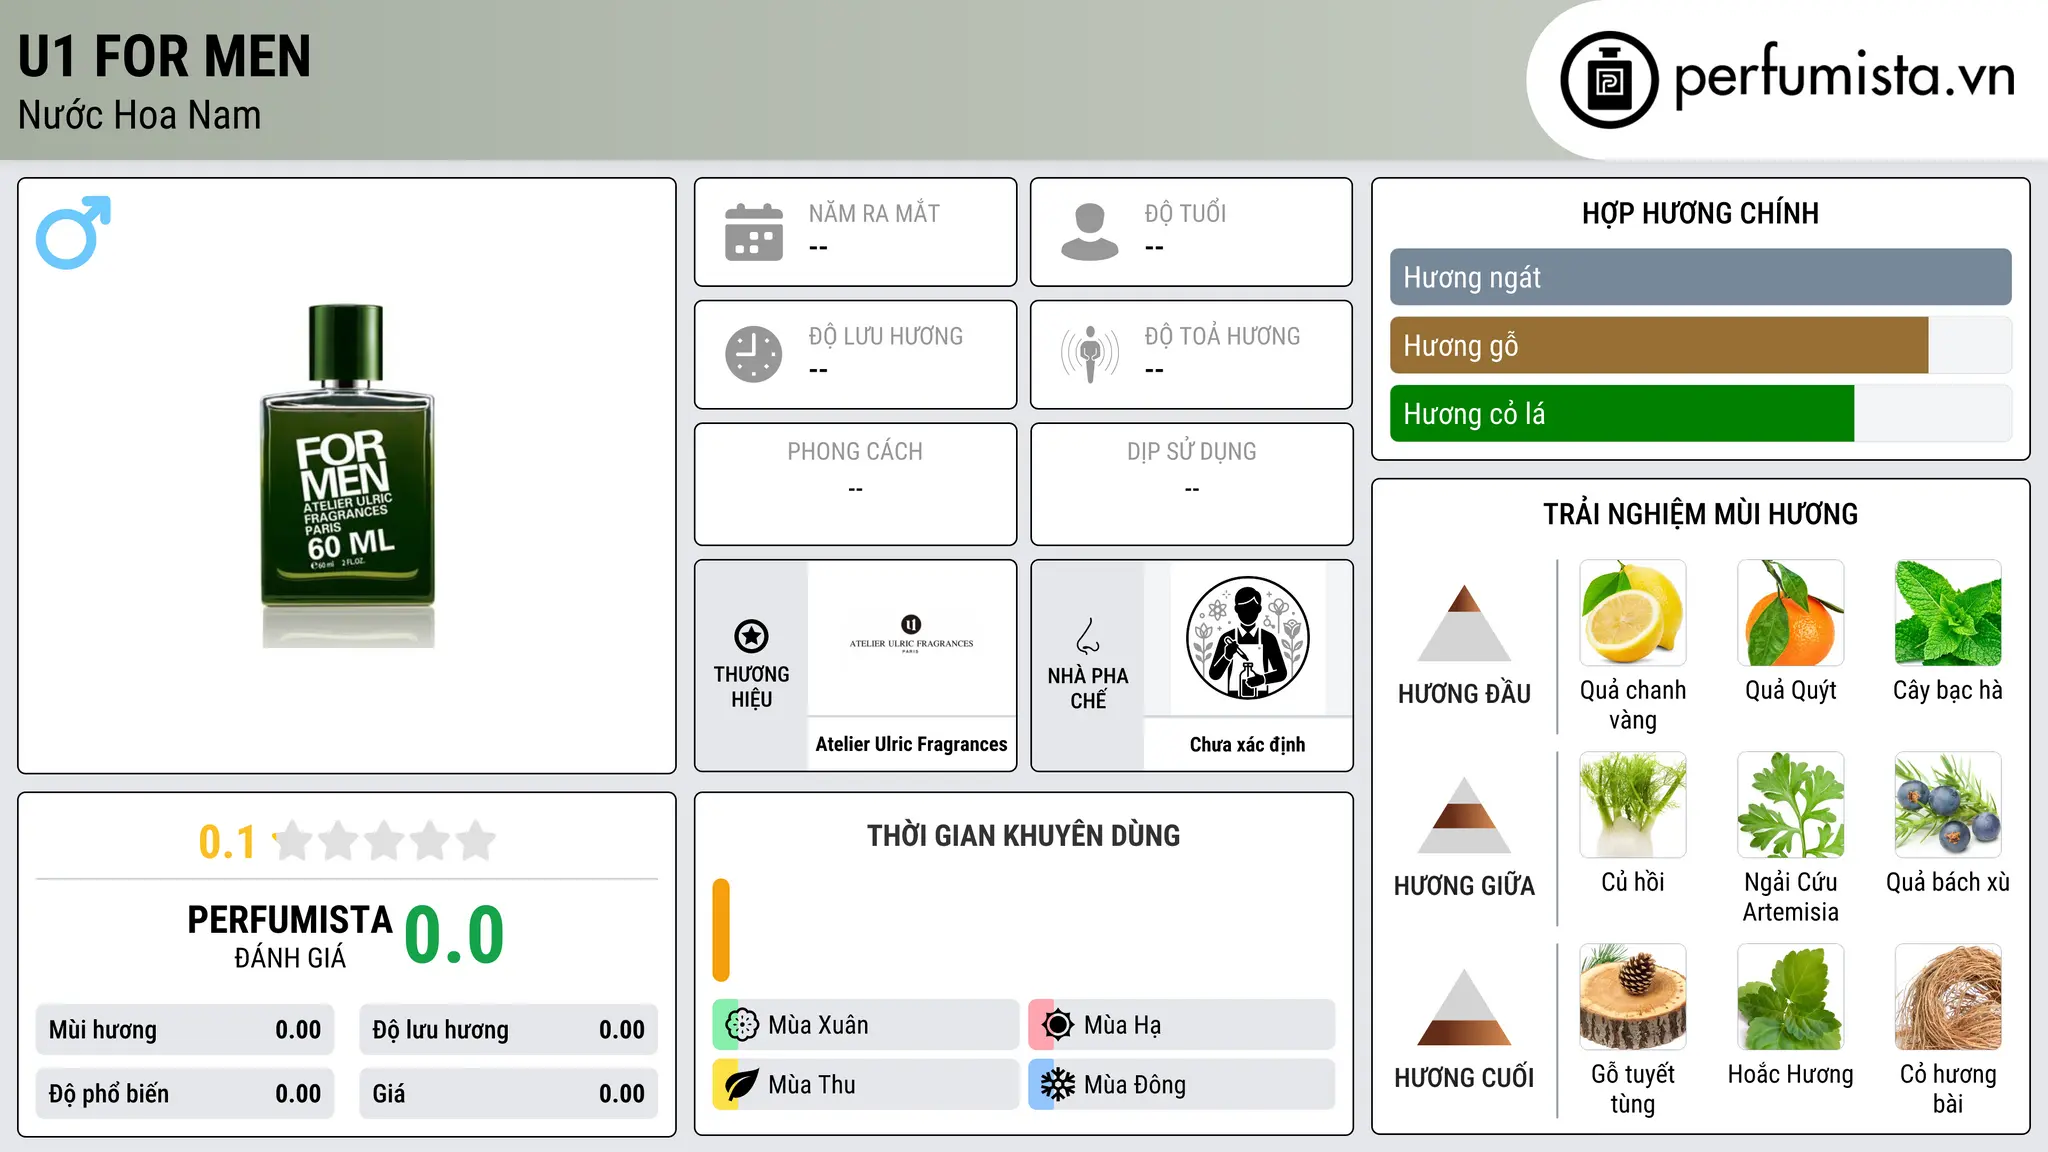Screen dimensions: 2048x1152
Task: Click the calendar icon beside Năm ra mắt
Action: point(754,232)
